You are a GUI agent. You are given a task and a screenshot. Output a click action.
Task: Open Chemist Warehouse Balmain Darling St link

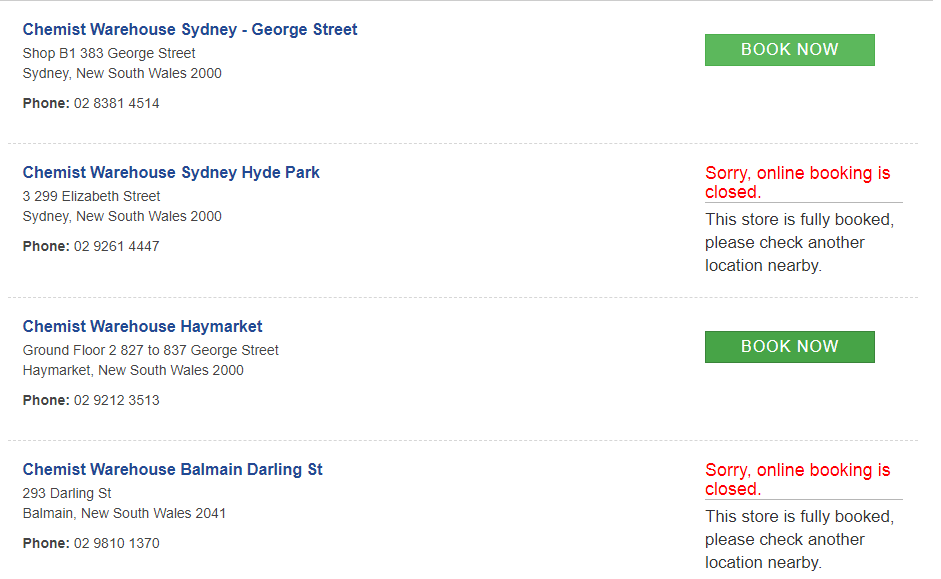pyautogui.click(x=172, y=470)
